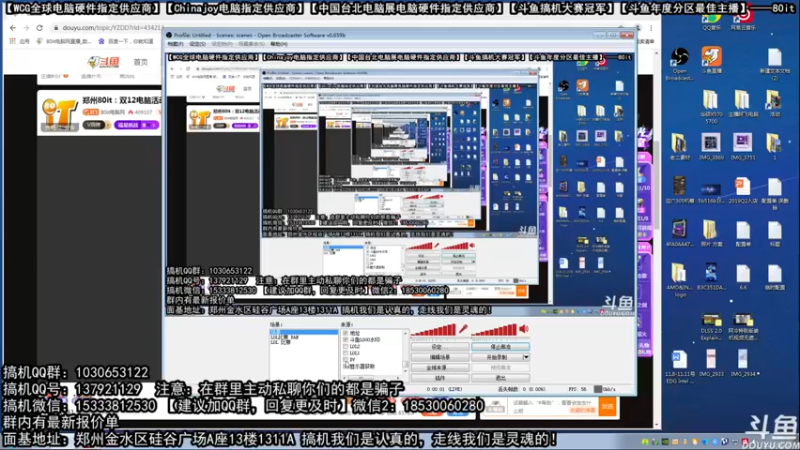This screenshot has width=800, height=450.
Task: Click the 80it streamer avatar thumbnail
Action: (x=58, y=113)
